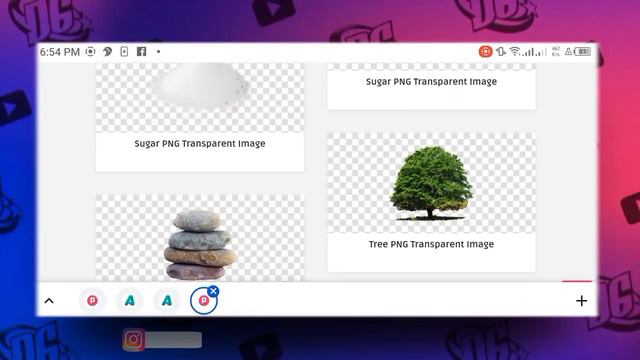This screenshot has height=360, width=640.
Task: Open the Tree PNG Transparent Image thumbnail
Action: pos(431,183)
